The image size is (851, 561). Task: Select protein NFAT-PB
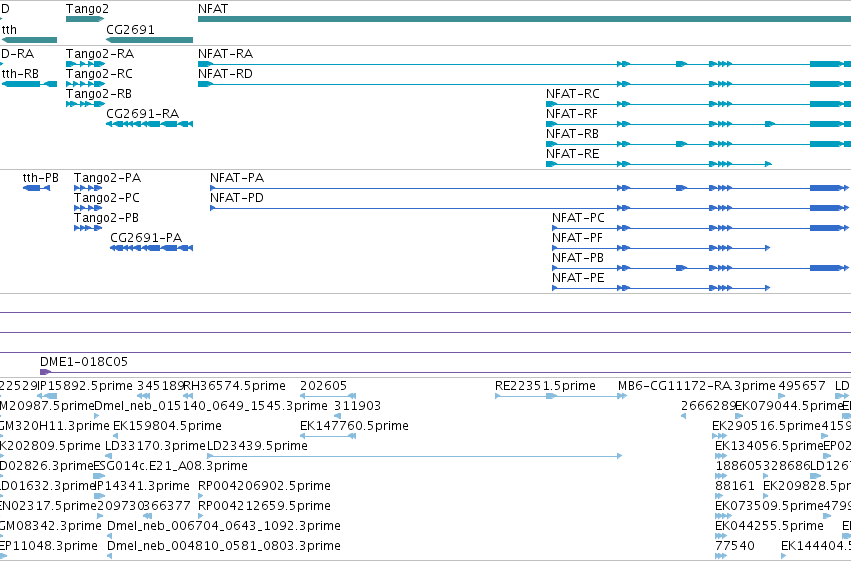click(x=700, y=268)
